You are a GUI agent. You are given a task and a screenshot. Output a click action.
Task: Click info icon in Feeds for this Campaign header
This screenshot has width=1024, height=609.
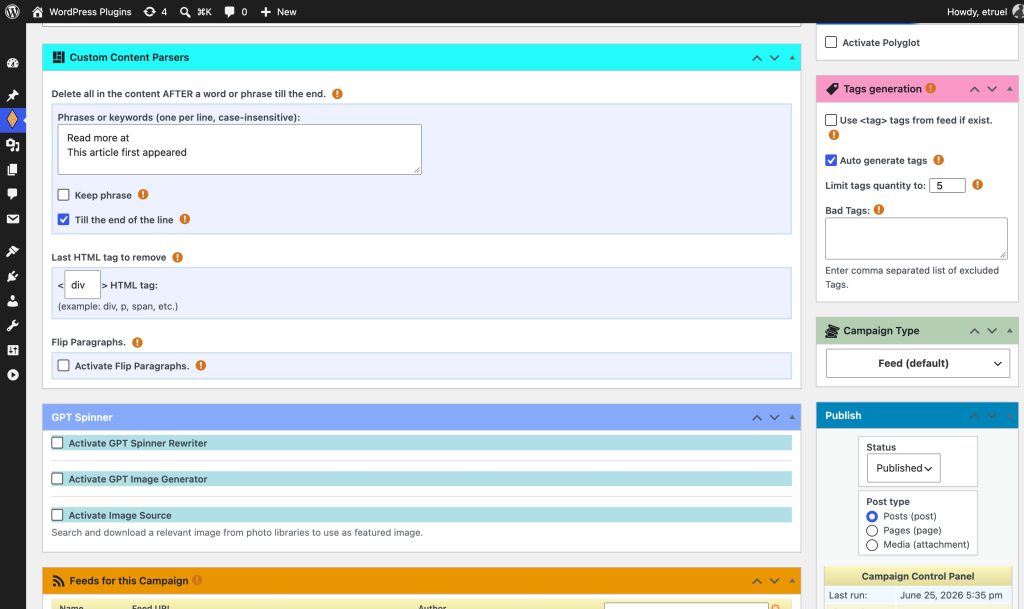tap(197, 580)
